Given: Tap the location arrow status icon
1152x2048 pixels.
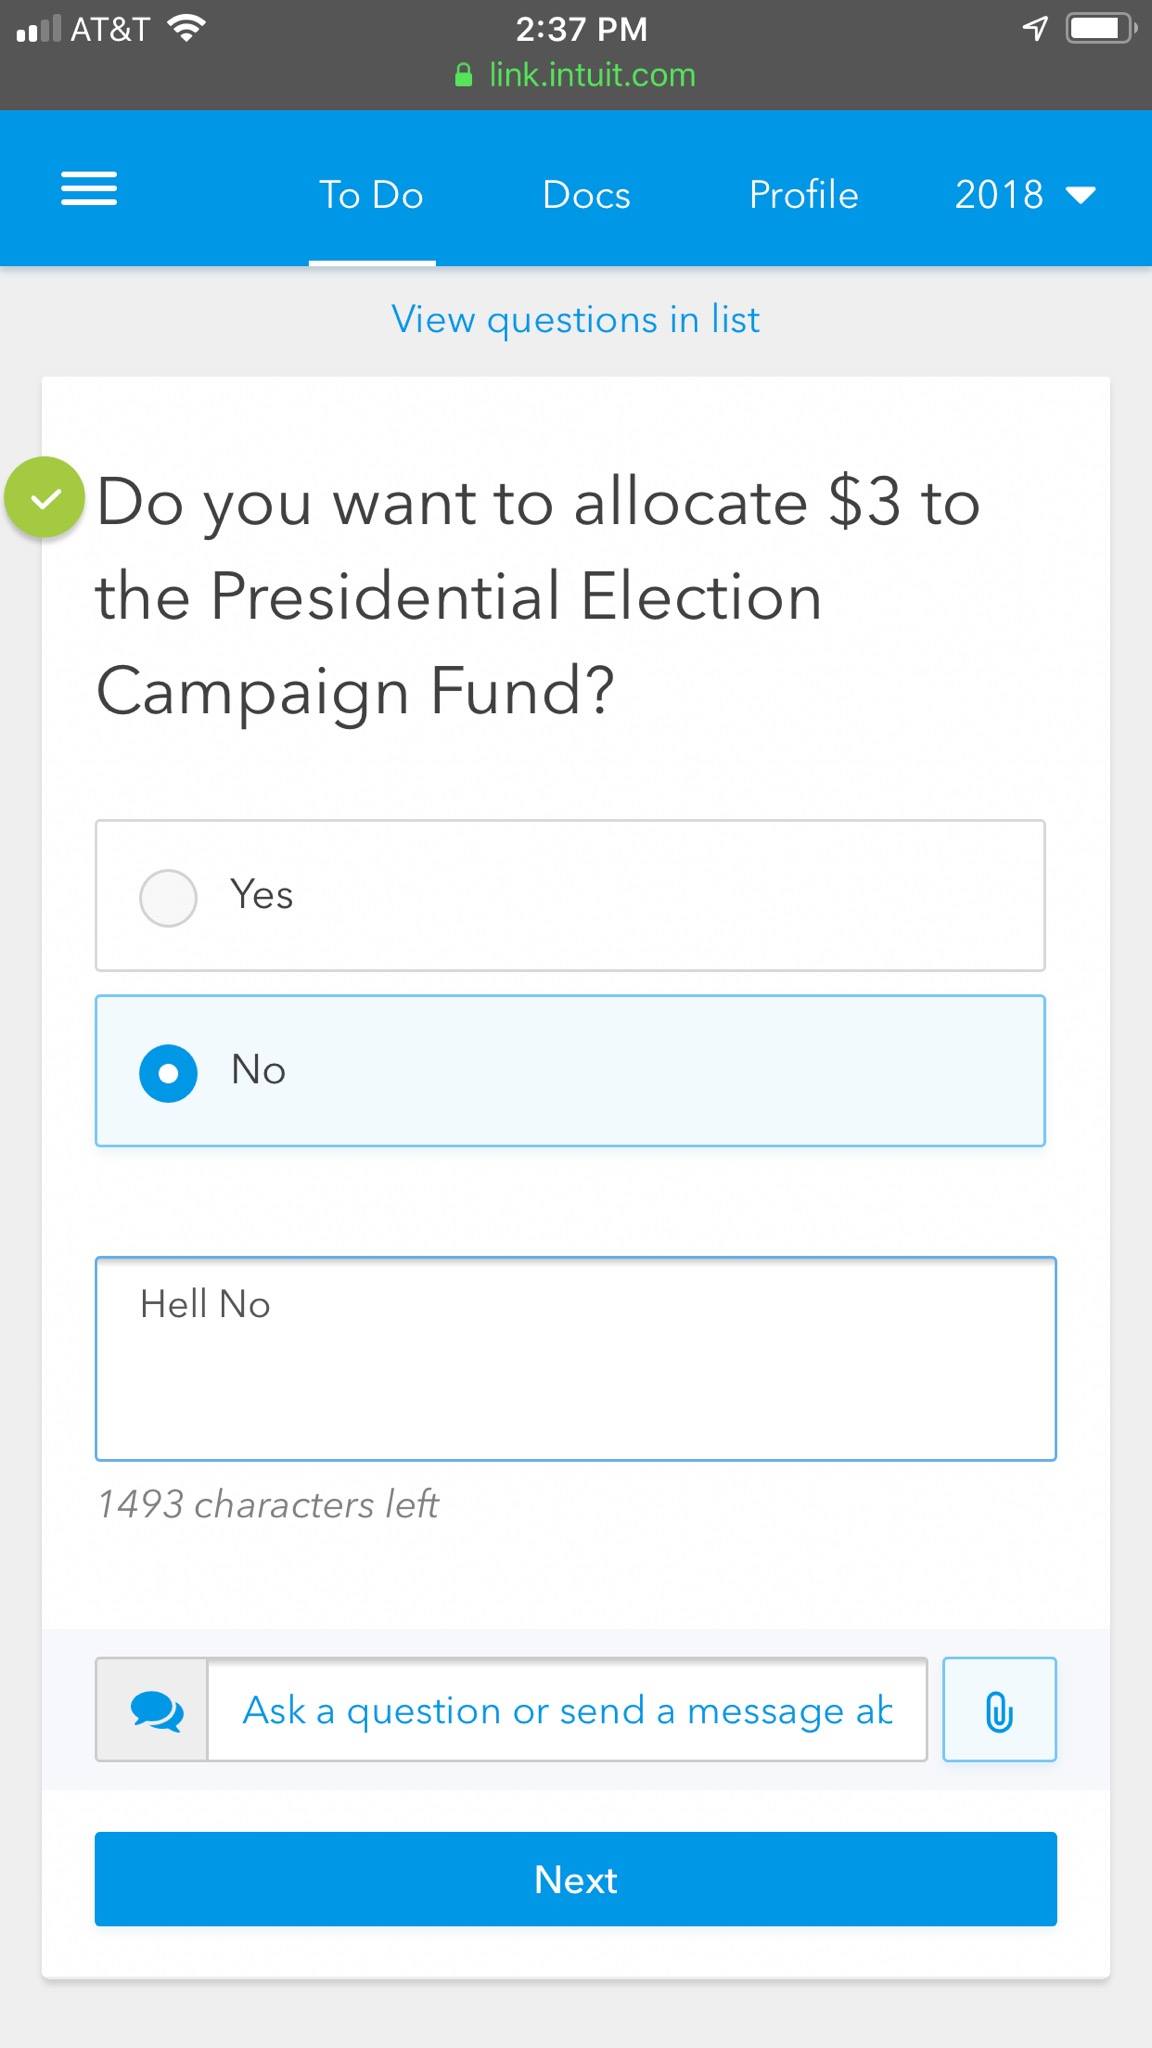Looking at the screenshot, I should click(1035, 29).
